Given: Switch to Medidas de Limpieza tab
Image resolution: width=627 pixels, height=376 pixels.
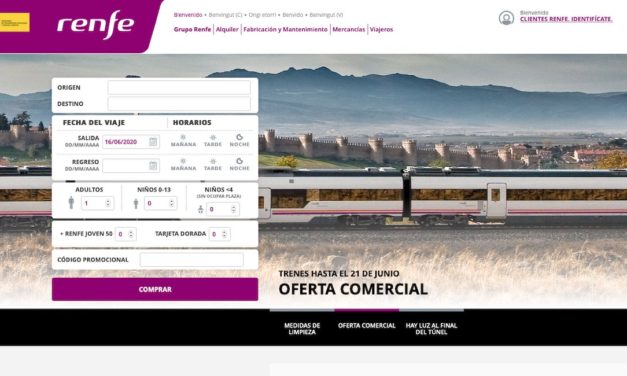Looking at the screenshot, I should 302,328.
